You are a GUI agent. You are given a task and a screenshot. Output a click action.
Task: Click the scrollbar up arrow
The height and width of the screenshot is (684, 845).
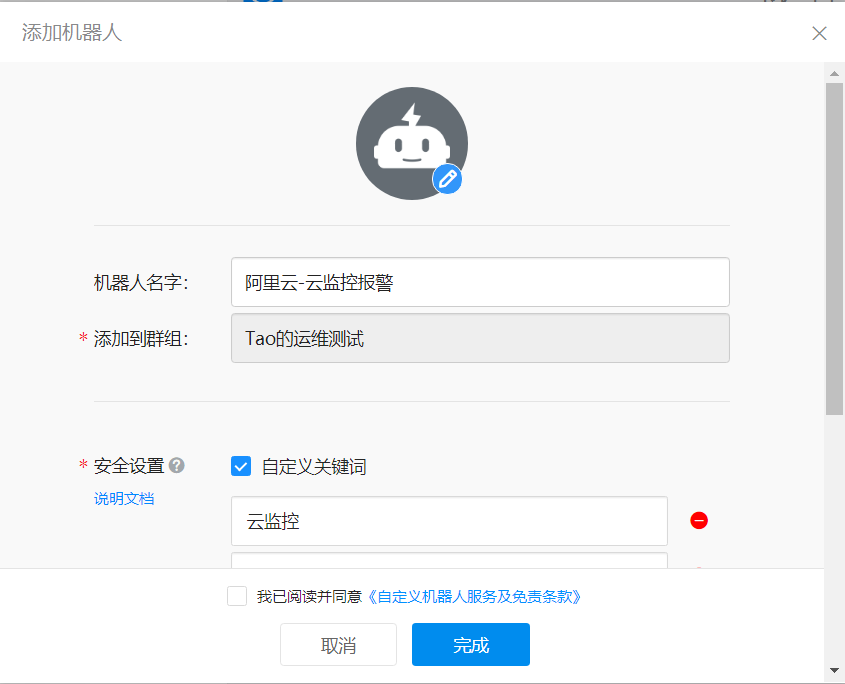[834, 73]
